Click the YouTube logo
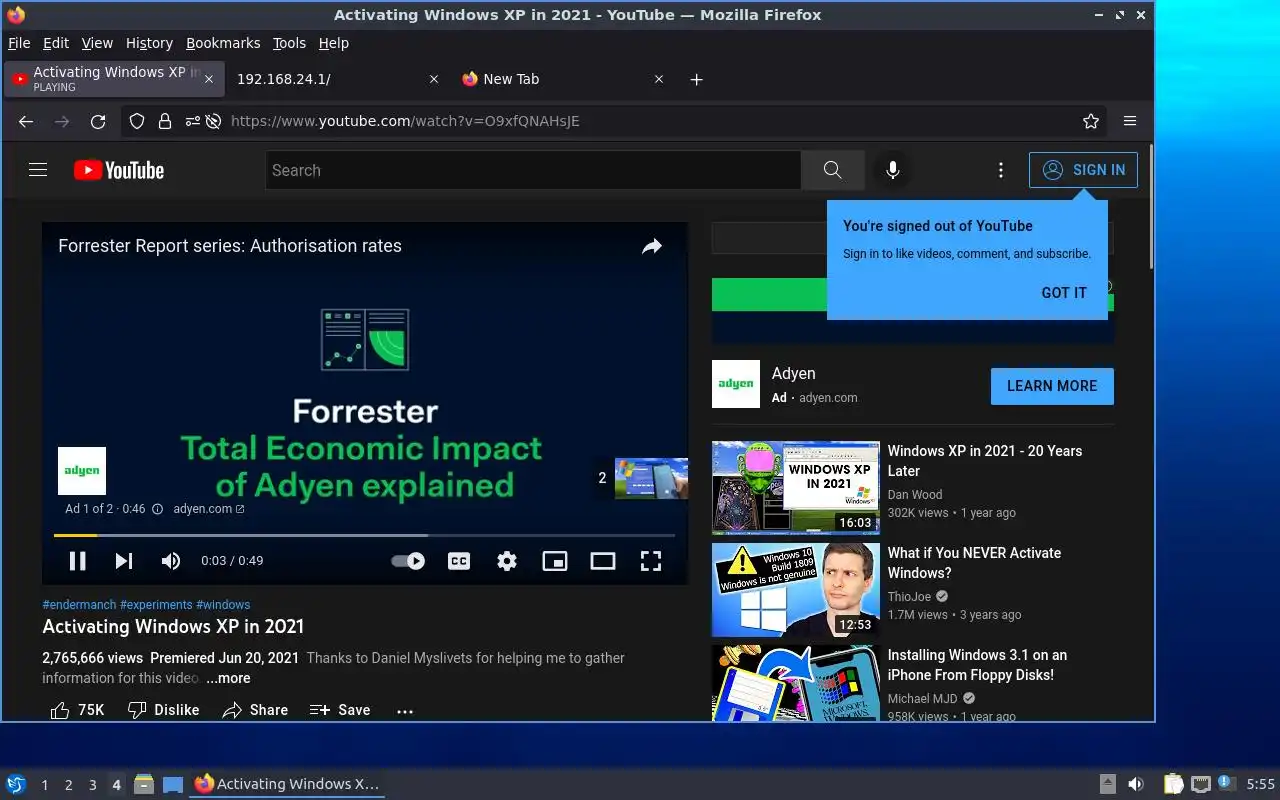The image size is (1280, 800). click(x=119, y=170)
